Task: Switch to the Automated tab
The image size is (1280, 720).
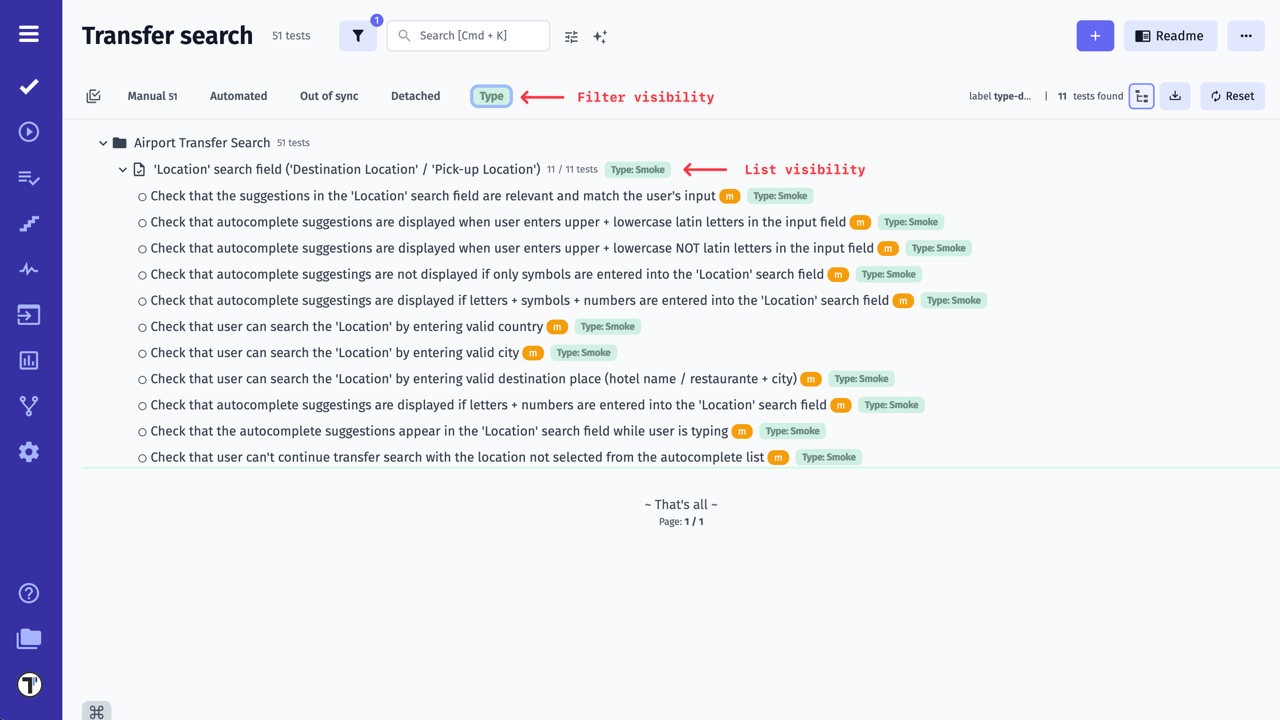Action: tap(238, 96)
